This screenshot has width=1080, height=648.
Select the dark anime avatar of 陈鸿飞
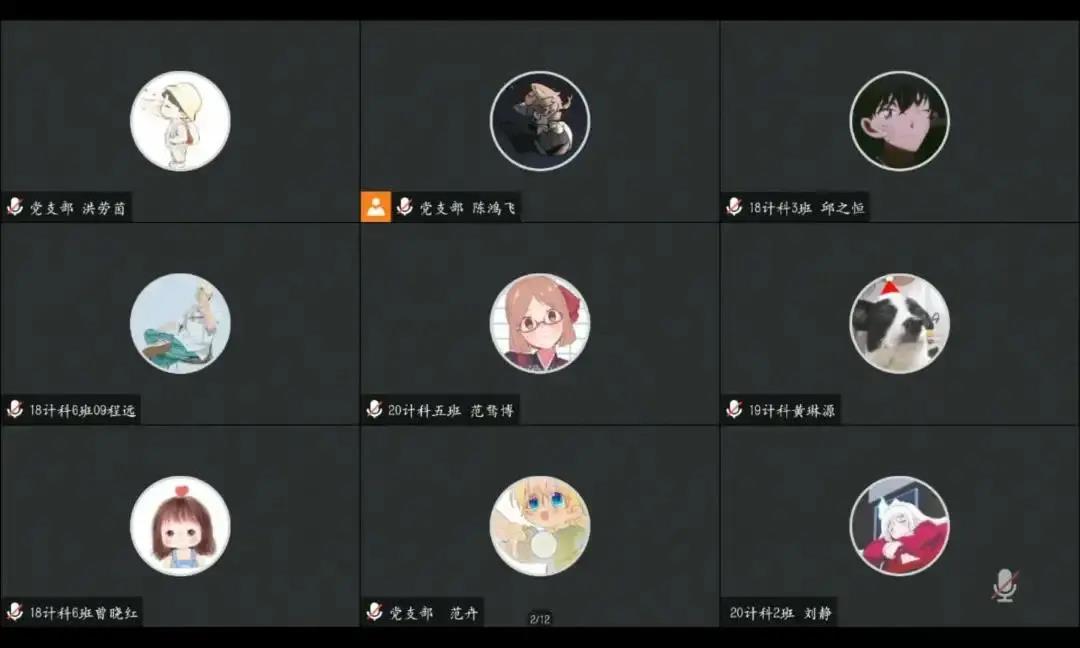tap(540, 121)
